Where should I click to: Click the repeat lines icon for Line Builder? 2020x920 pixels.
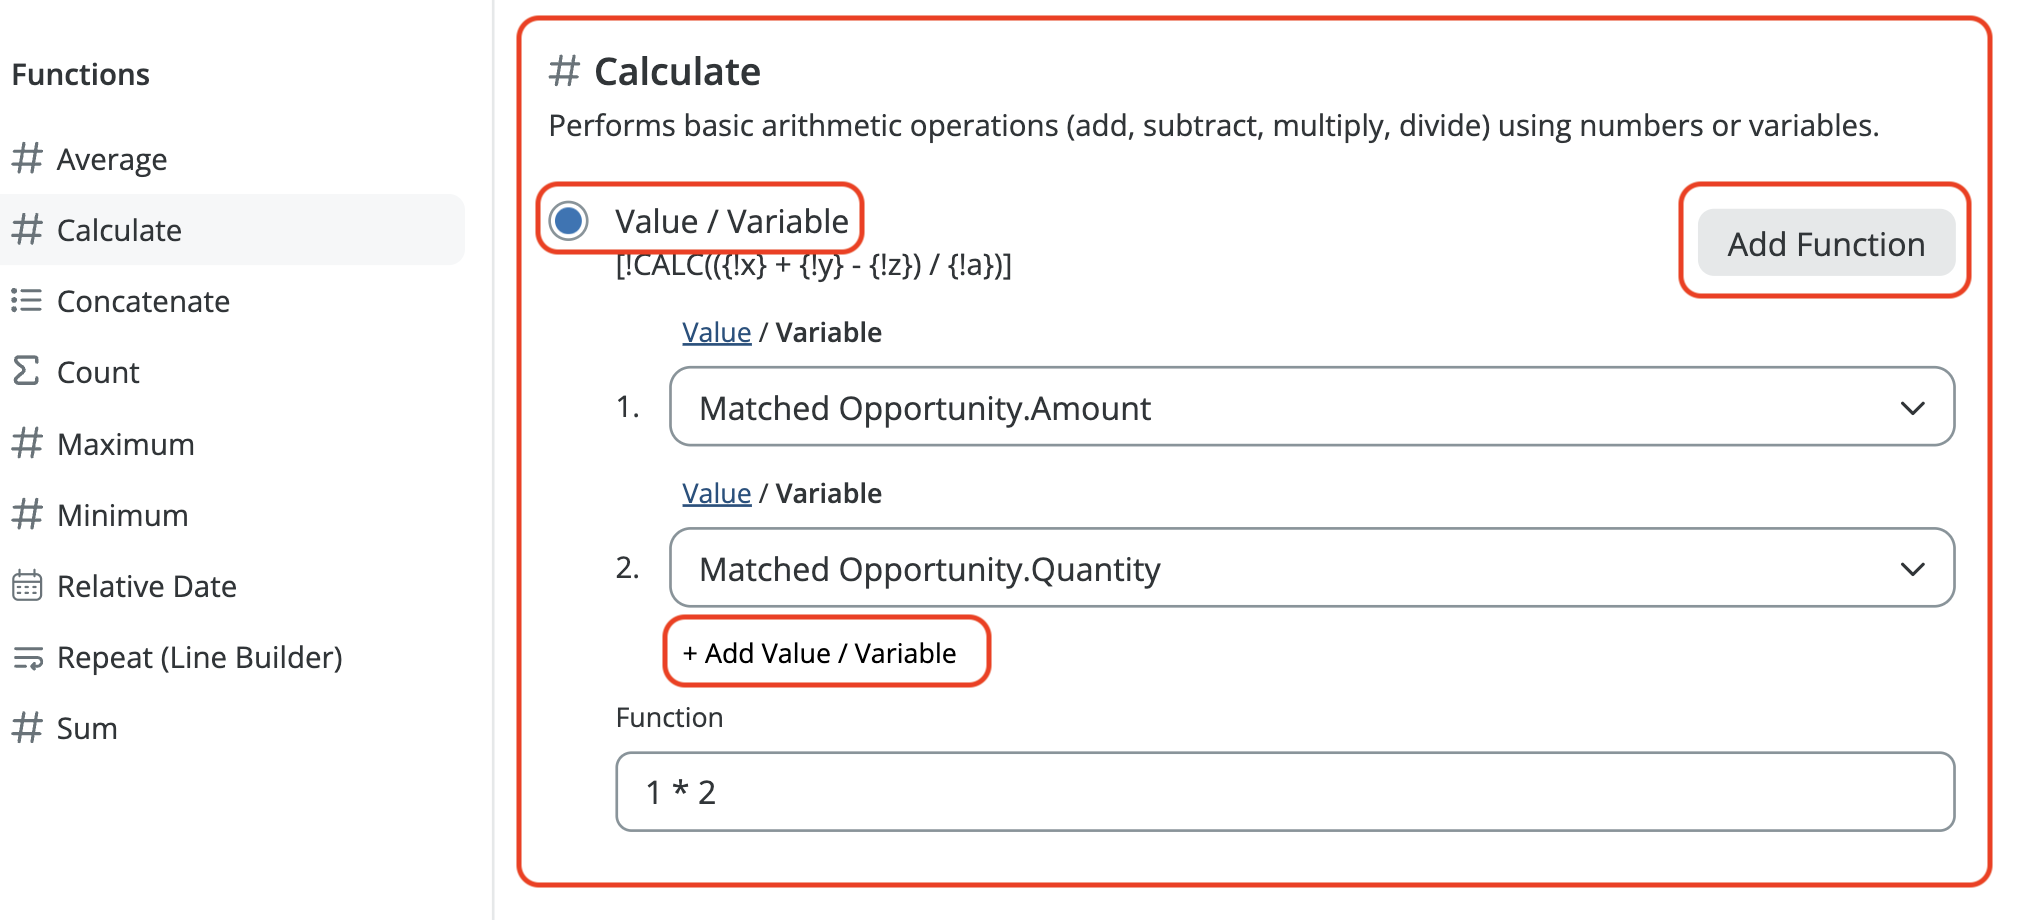(x=27, y=657)
